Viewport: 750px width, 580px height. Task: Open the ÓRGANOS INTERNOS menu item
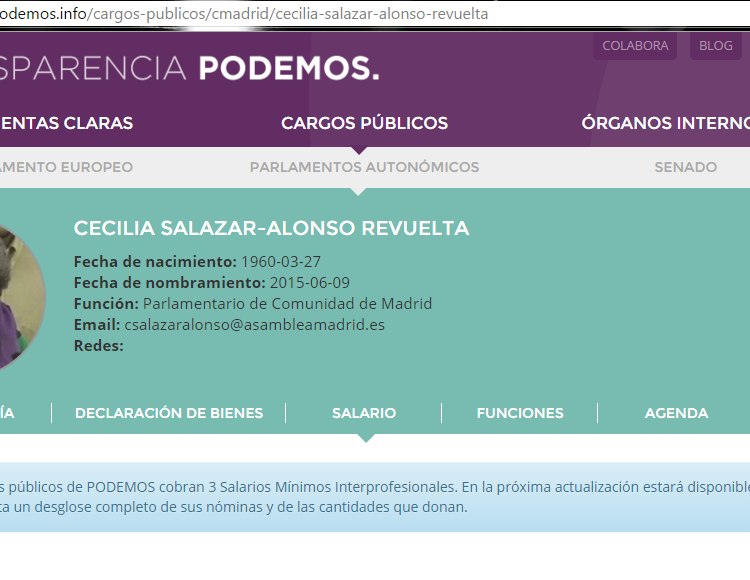[x=665, y=123]
